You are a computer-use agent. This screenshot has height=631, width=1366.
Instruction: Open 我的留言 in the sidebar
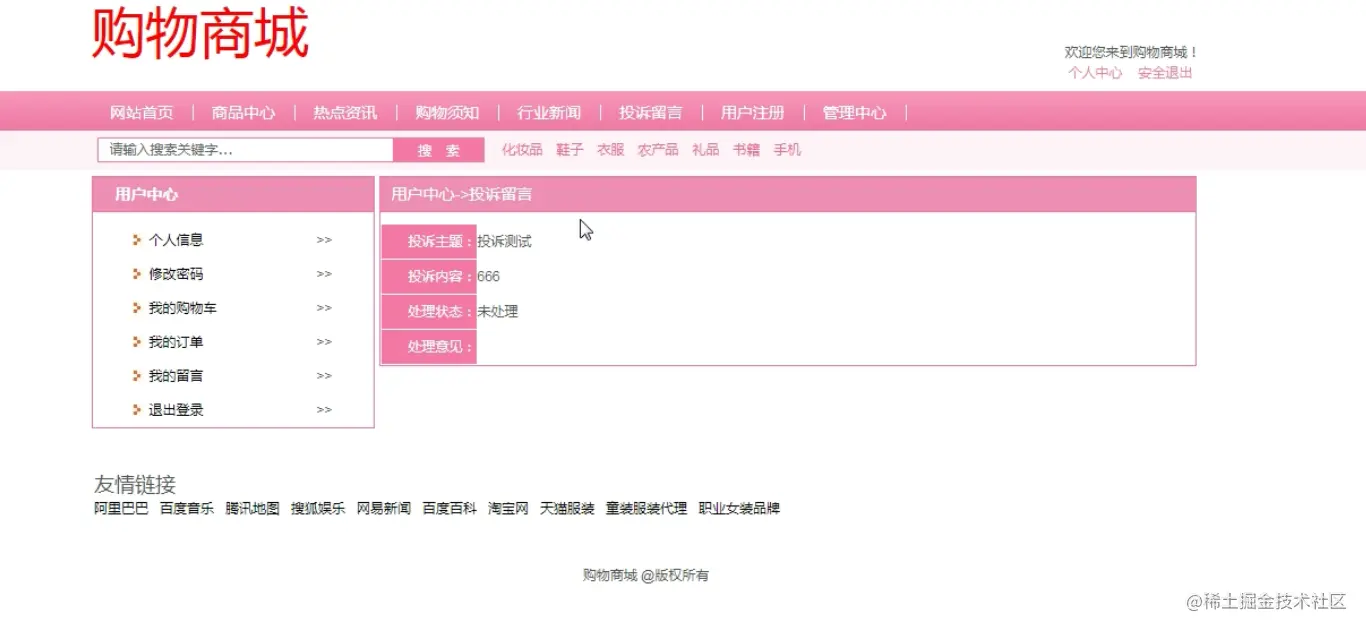coord(176,376)
